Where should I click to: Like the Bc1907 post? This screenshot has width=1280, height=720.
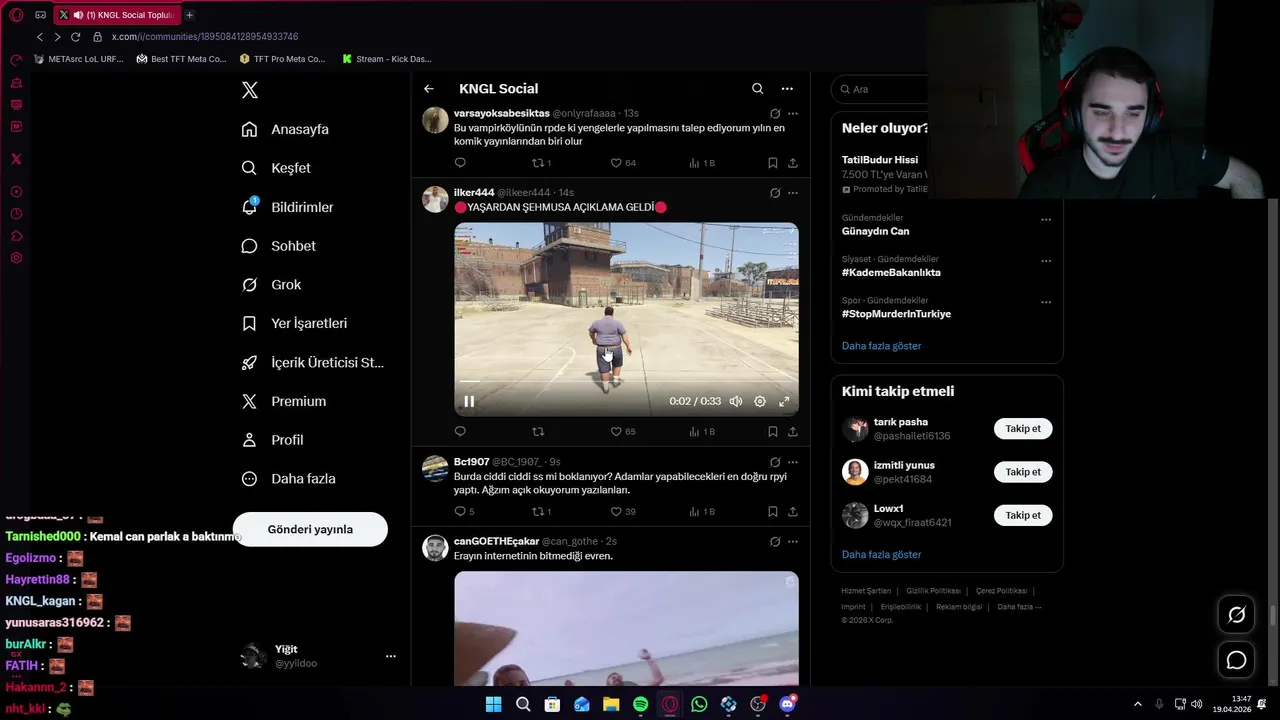pos(623,511)
